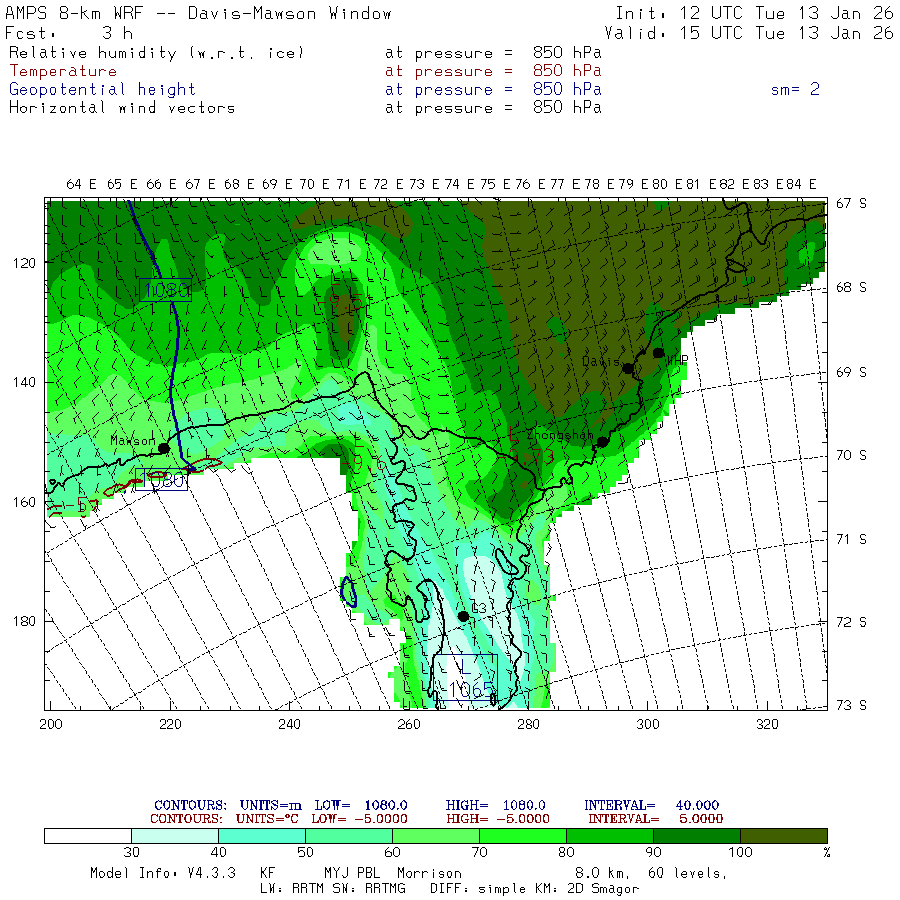Click the 67 S latitude label
900x900 pixels.
[x=851, y=204]
